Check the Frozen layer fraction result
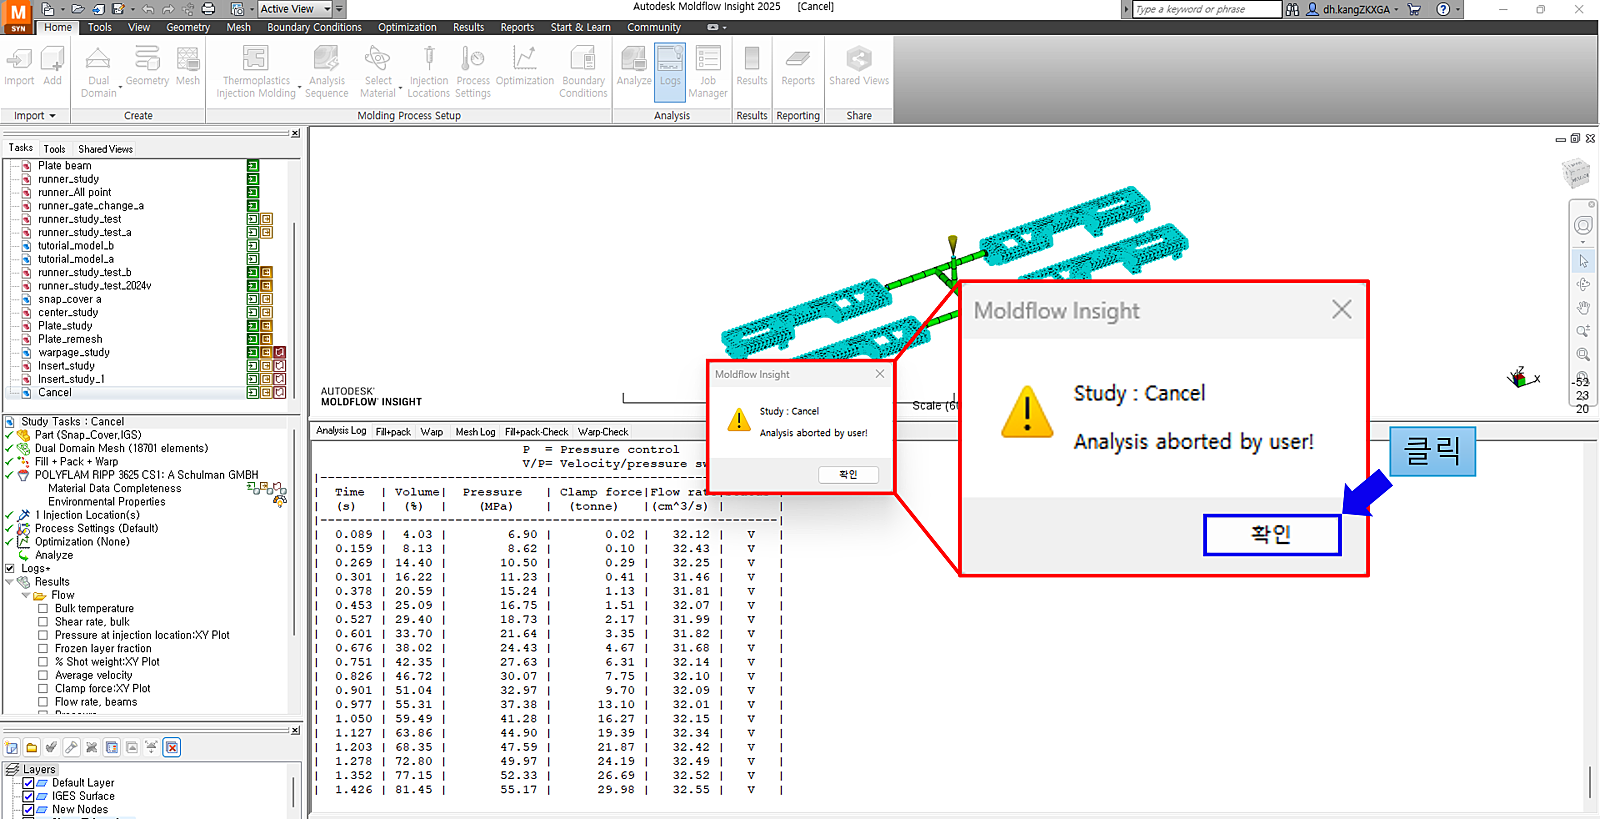 (43, 648)
